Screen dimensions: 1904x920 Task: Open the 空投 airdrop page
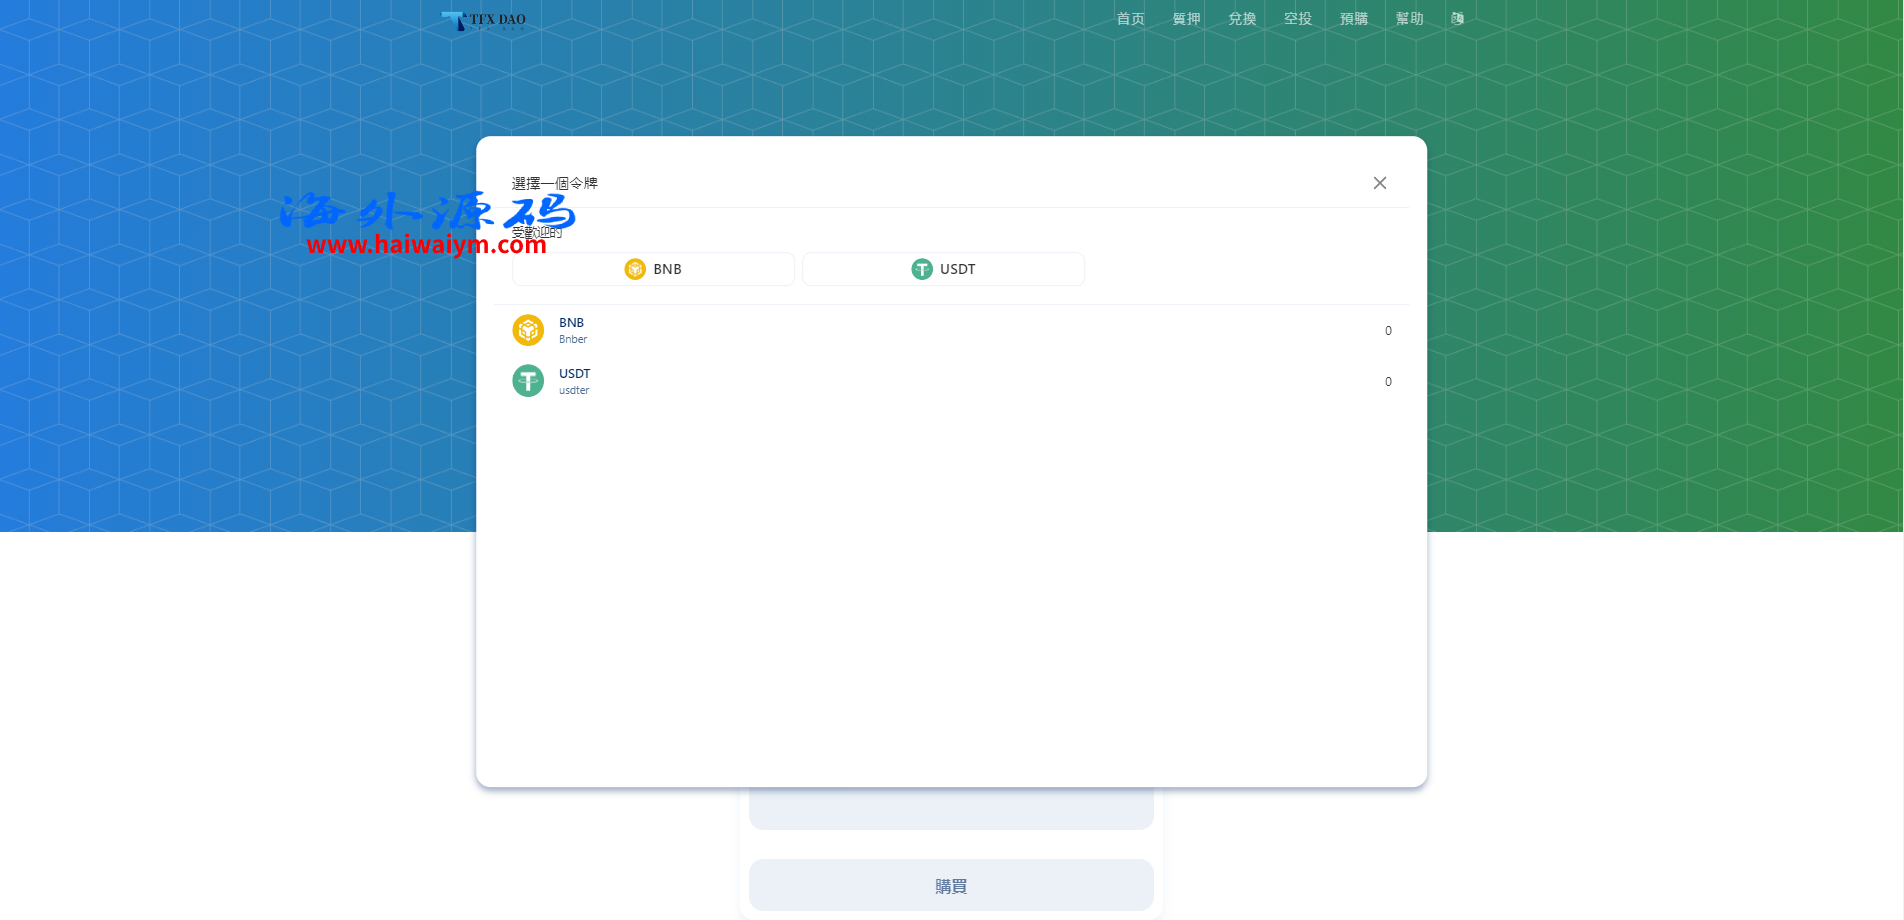click(x=1298, y=19)
